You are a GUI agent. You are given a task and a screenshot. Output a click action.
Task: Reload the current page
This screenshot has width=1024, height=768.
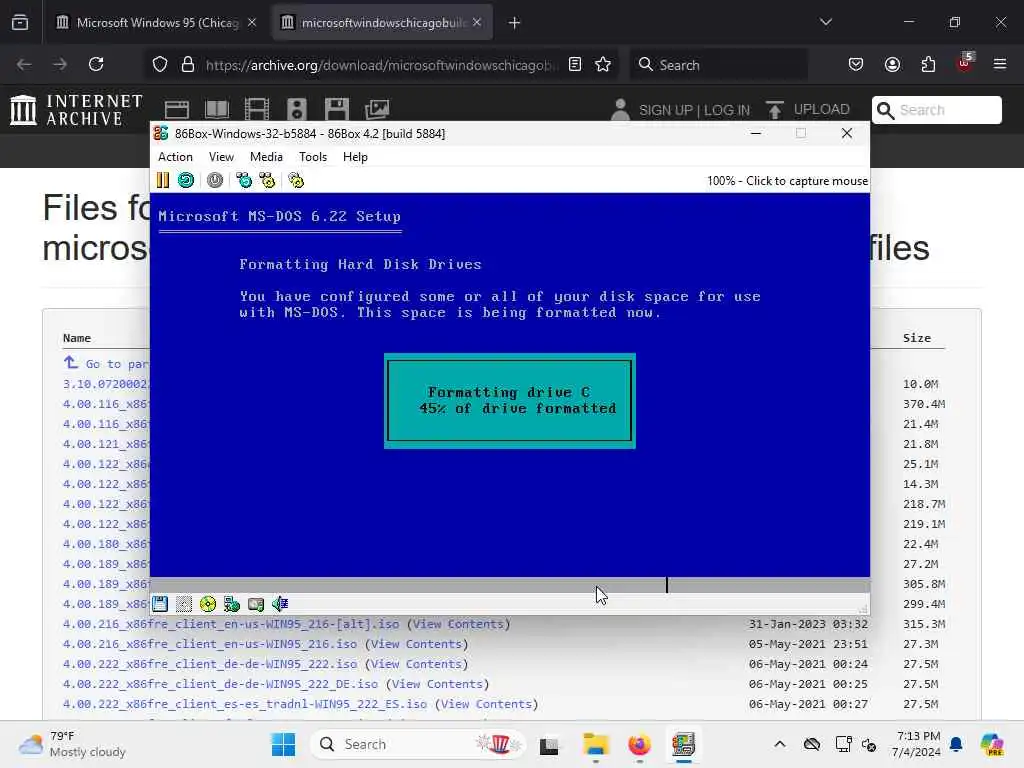point(96,64)
